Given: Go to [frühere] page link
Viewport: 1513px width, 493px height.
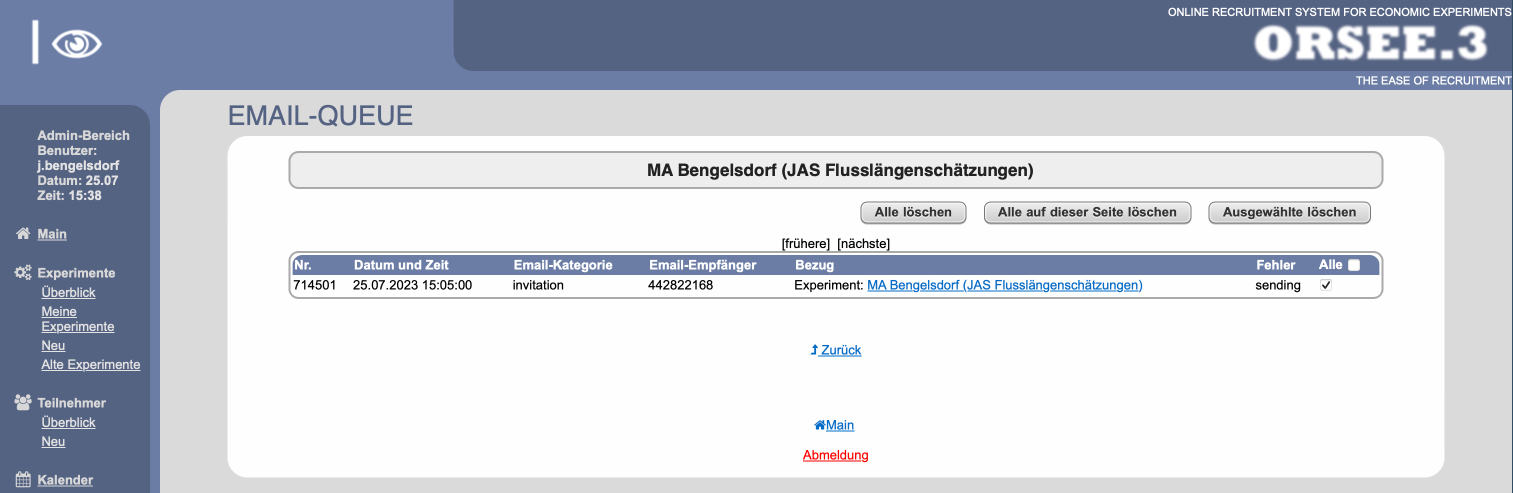Looking at the screenshot, I should pos(806,243).
